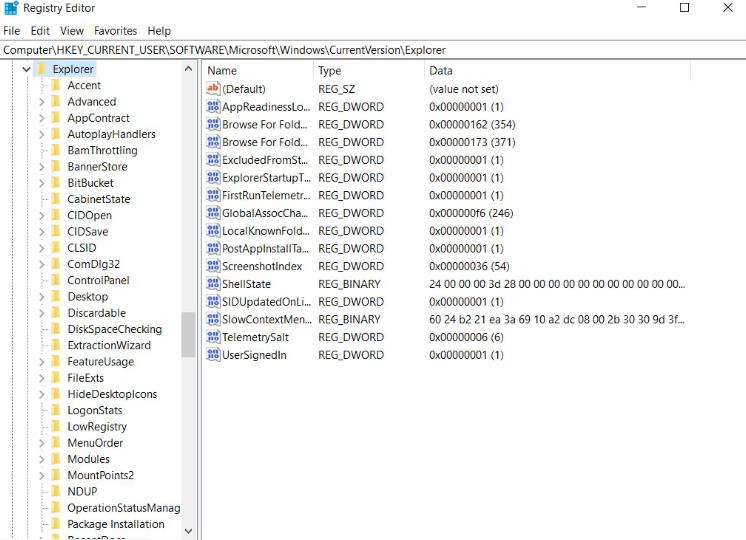Open the Help menu
This screenshot has width=746, height=540.
tap(159, 31)
